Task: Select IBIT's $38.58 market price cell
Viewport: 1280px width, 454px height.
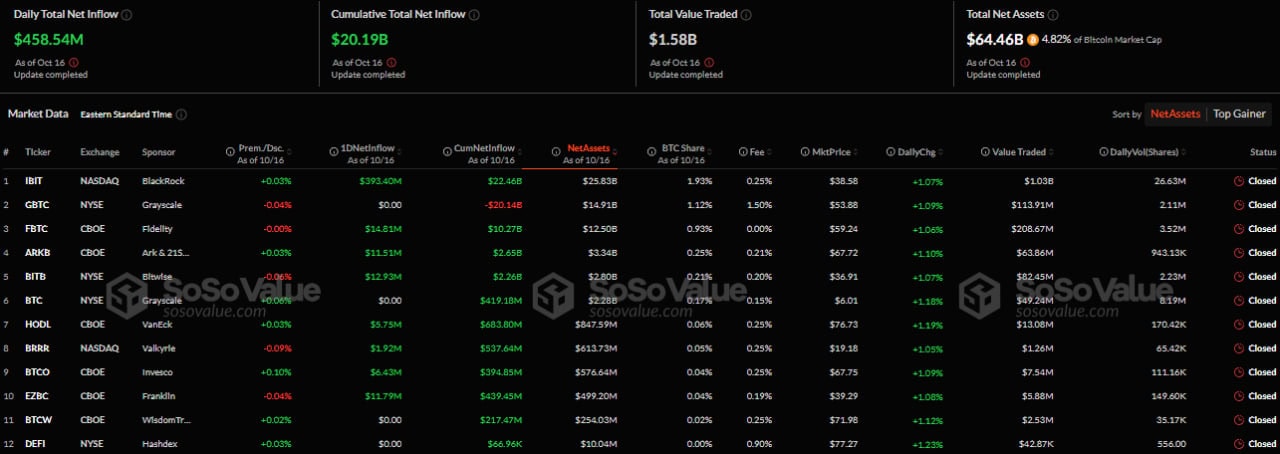Action: point(843,182)
